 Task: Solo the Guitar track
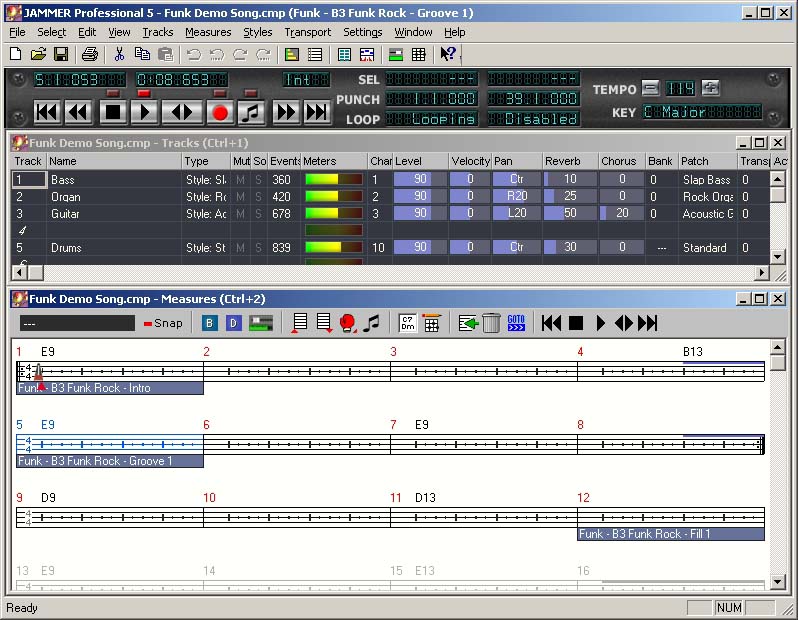[x=259, y=214]
